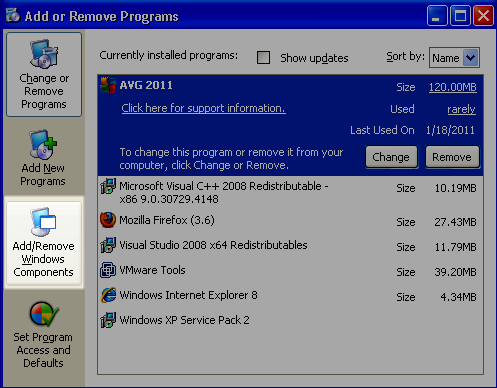The width and height of the screenshot is (497, 388).
Task: Click the Change button for AVG 2011
Action: pyautogui.click(x=391, y=157)
